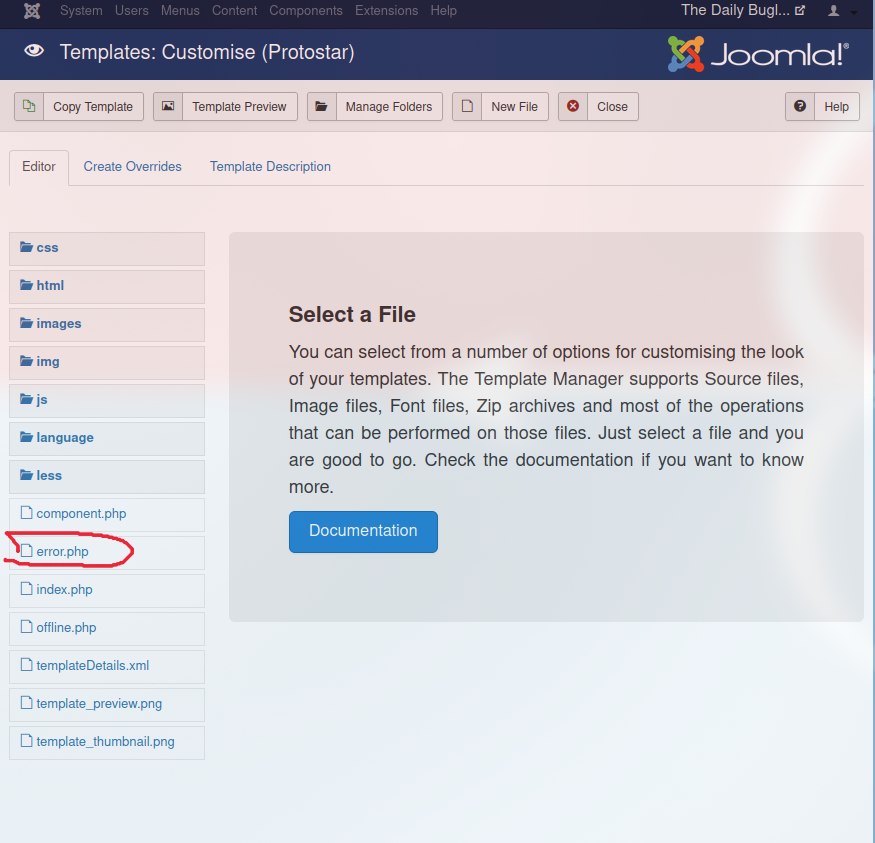Click the Template Preview image icon
Screen dimensions: 875x843
168,106
